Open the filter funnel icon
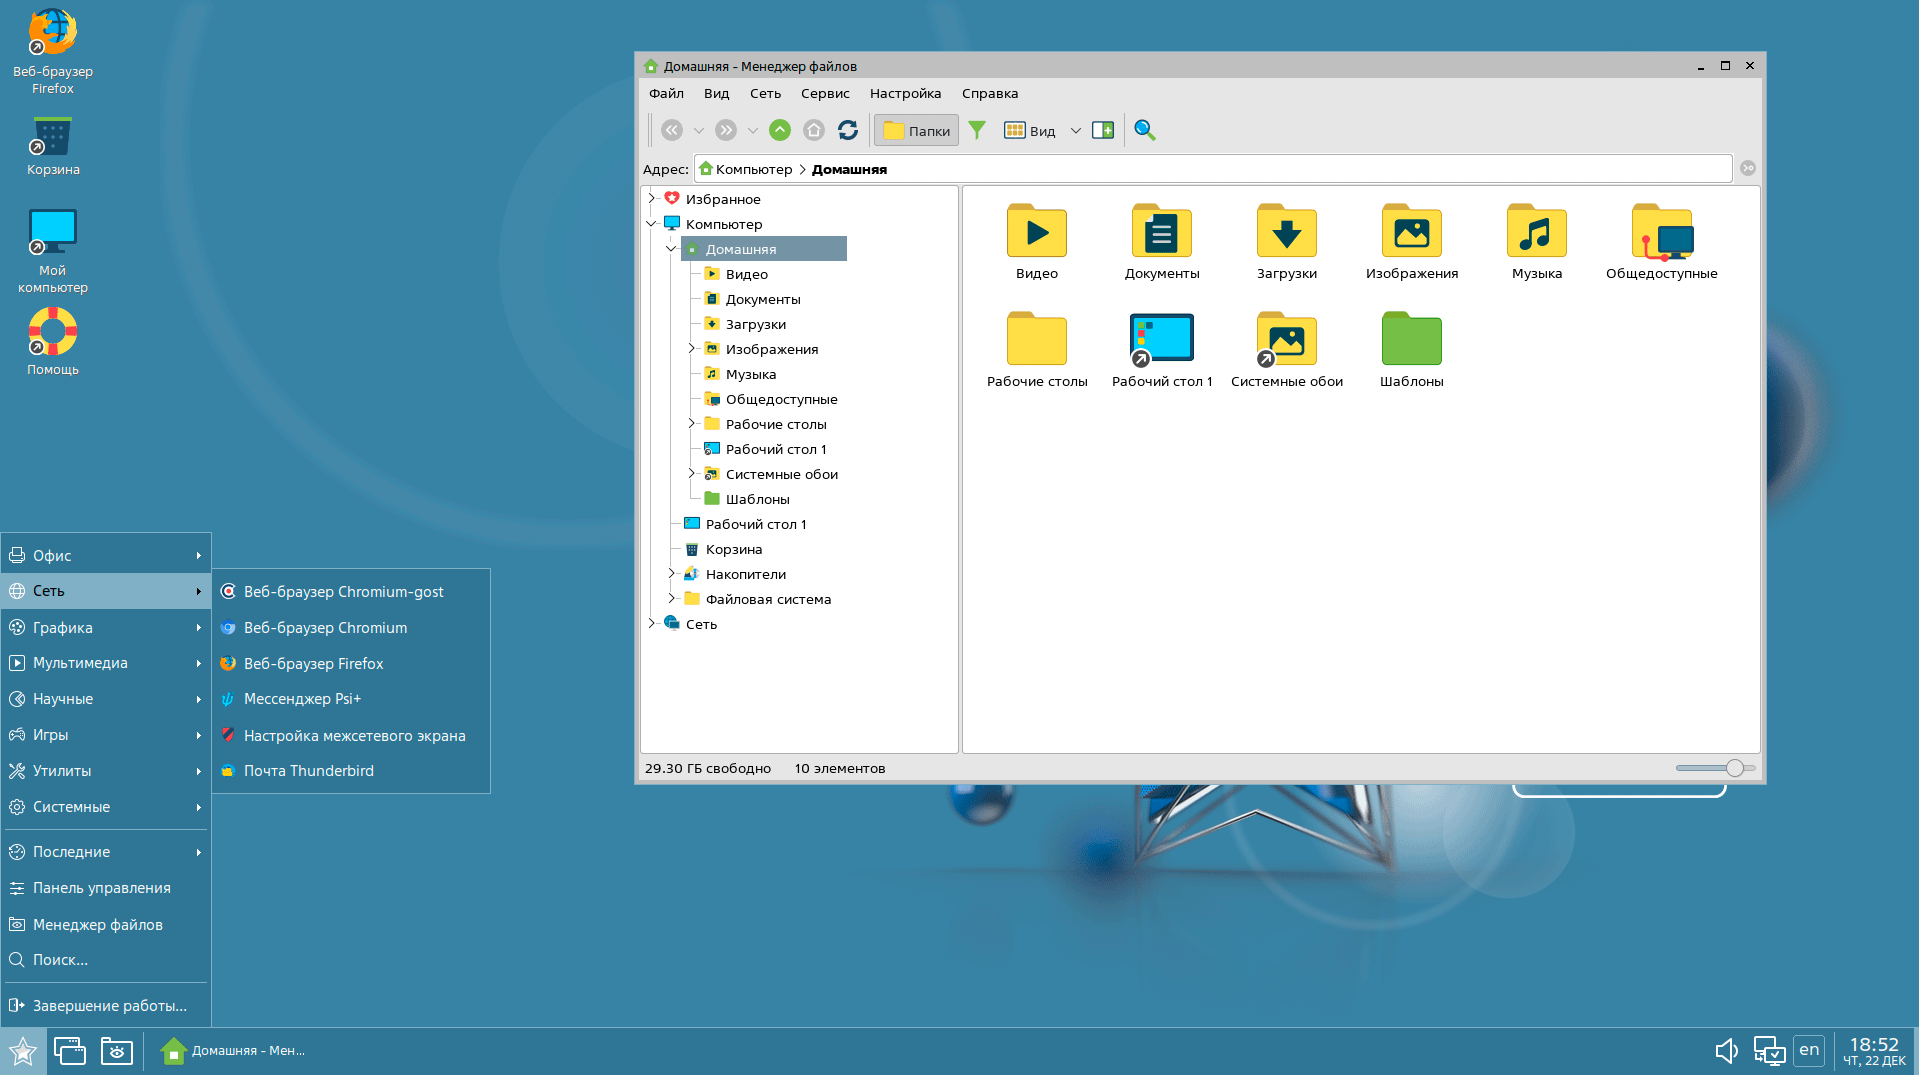Image resolution: width=1919 pixels, height=1075 pixels. pos(977,130)
